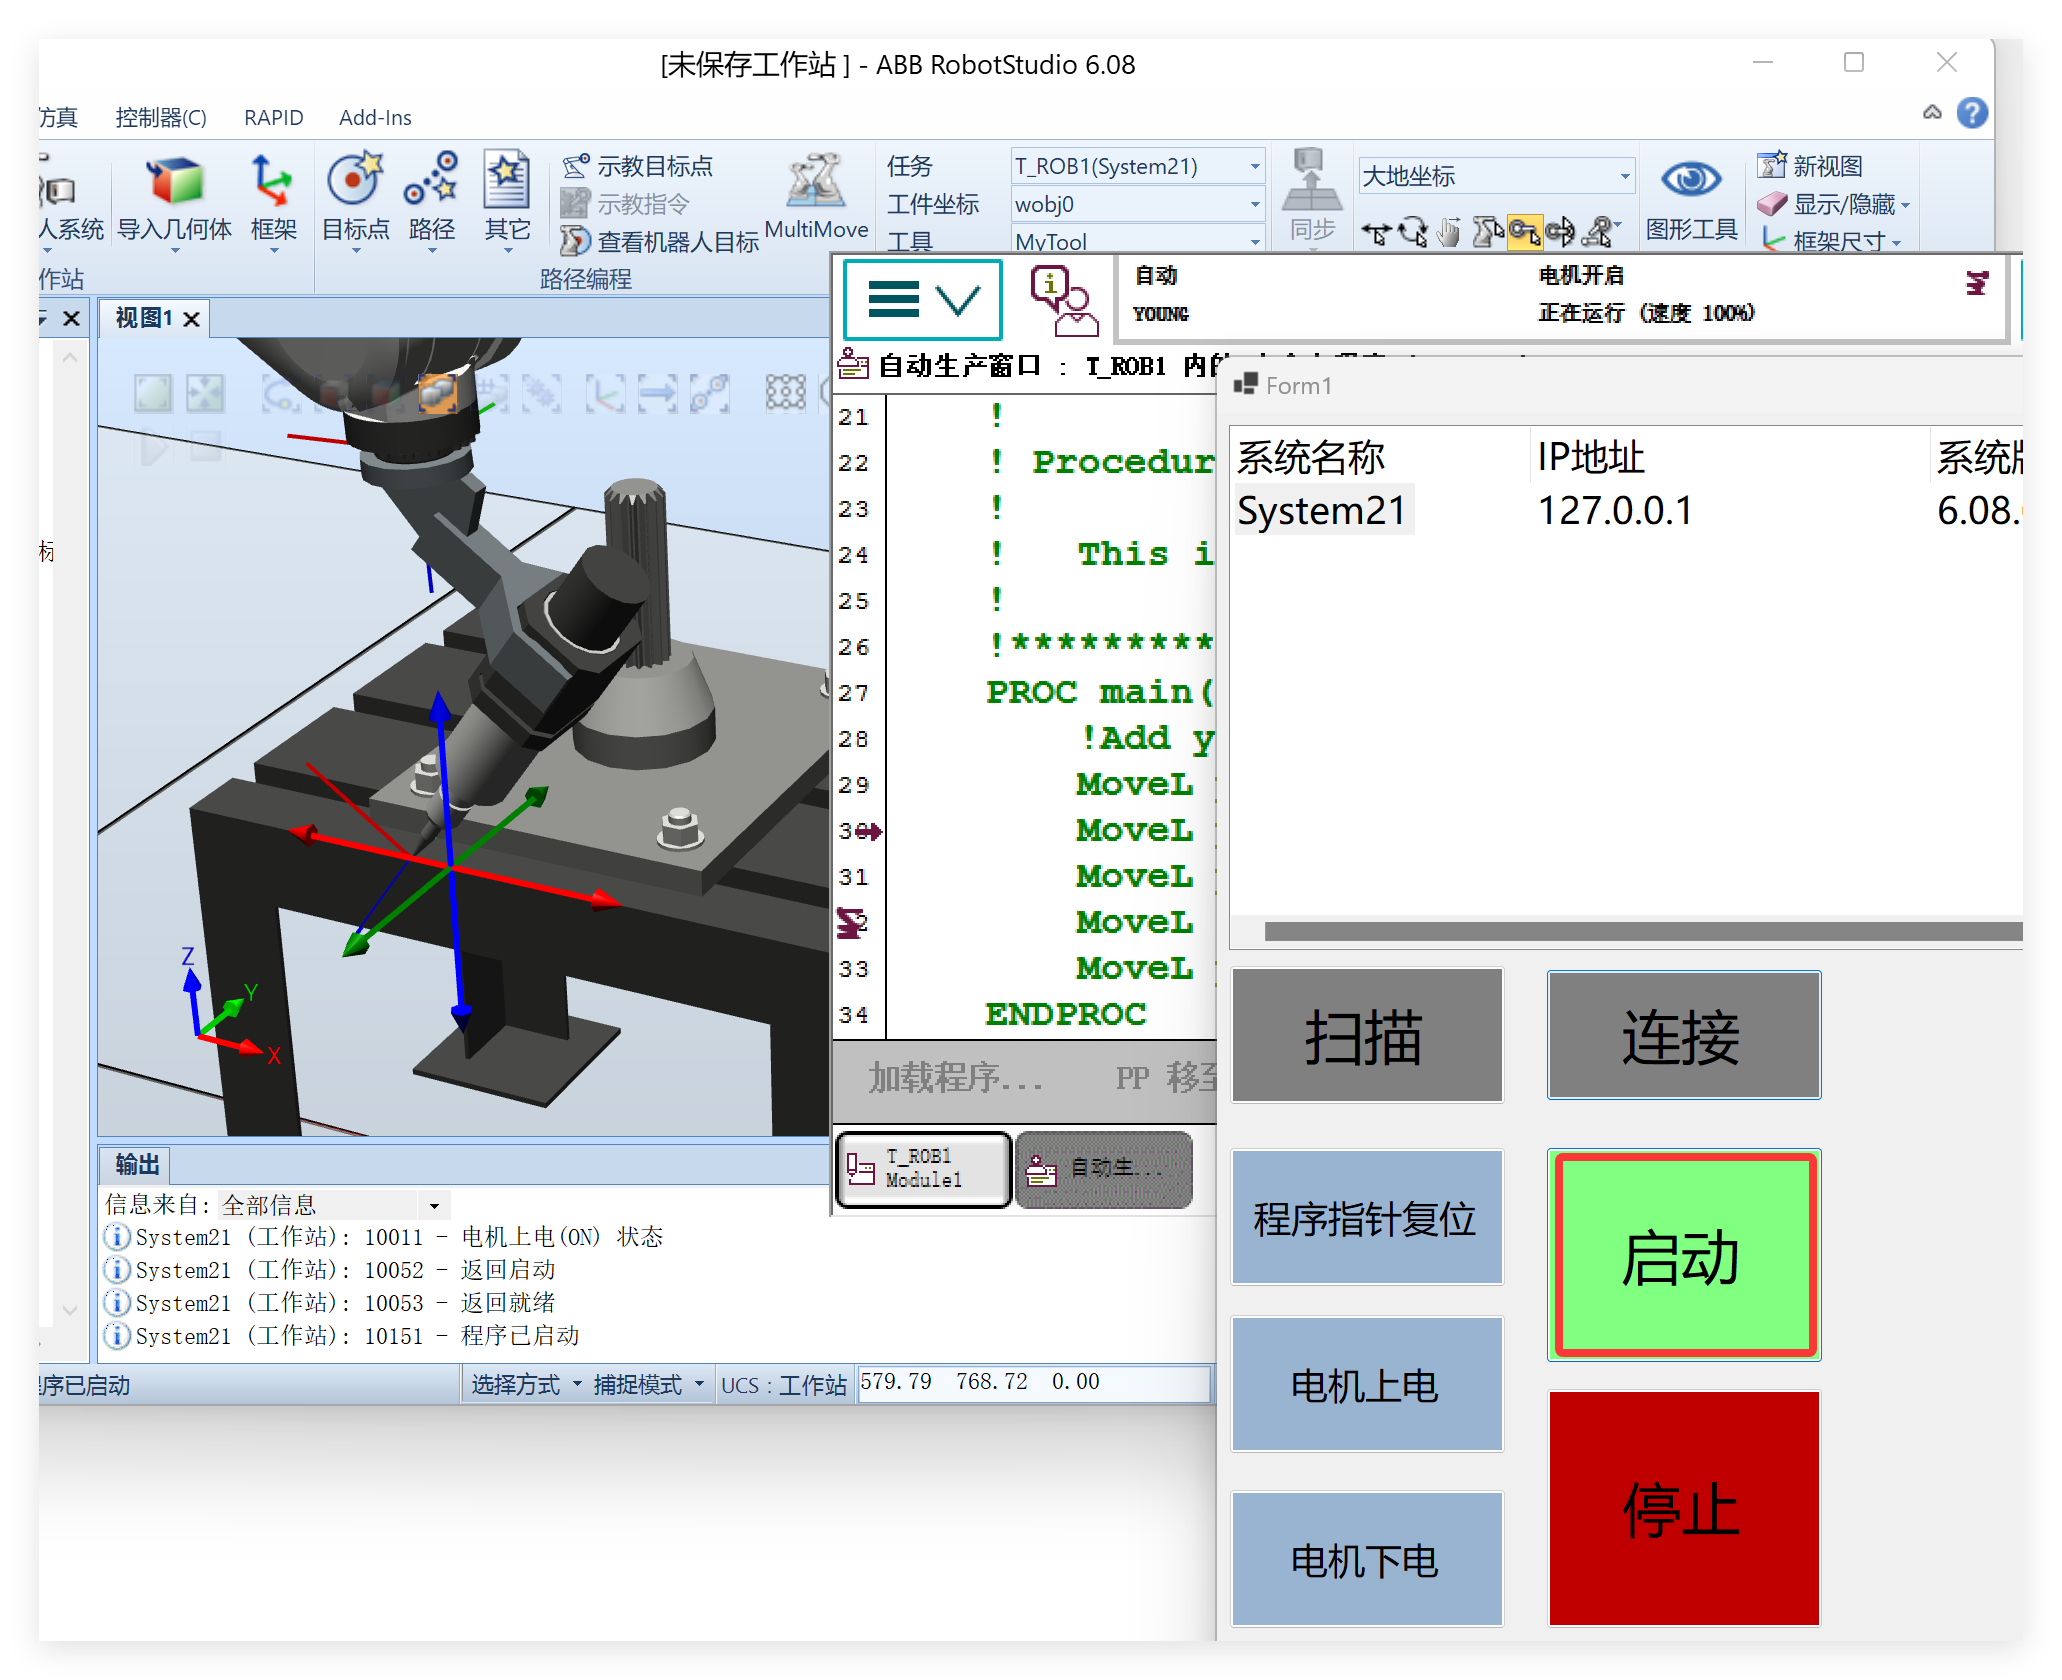This screenshot has width=2062, height=1680.
Task: Toggle dotted grid selection icon in view
Action: coord(785,393)
